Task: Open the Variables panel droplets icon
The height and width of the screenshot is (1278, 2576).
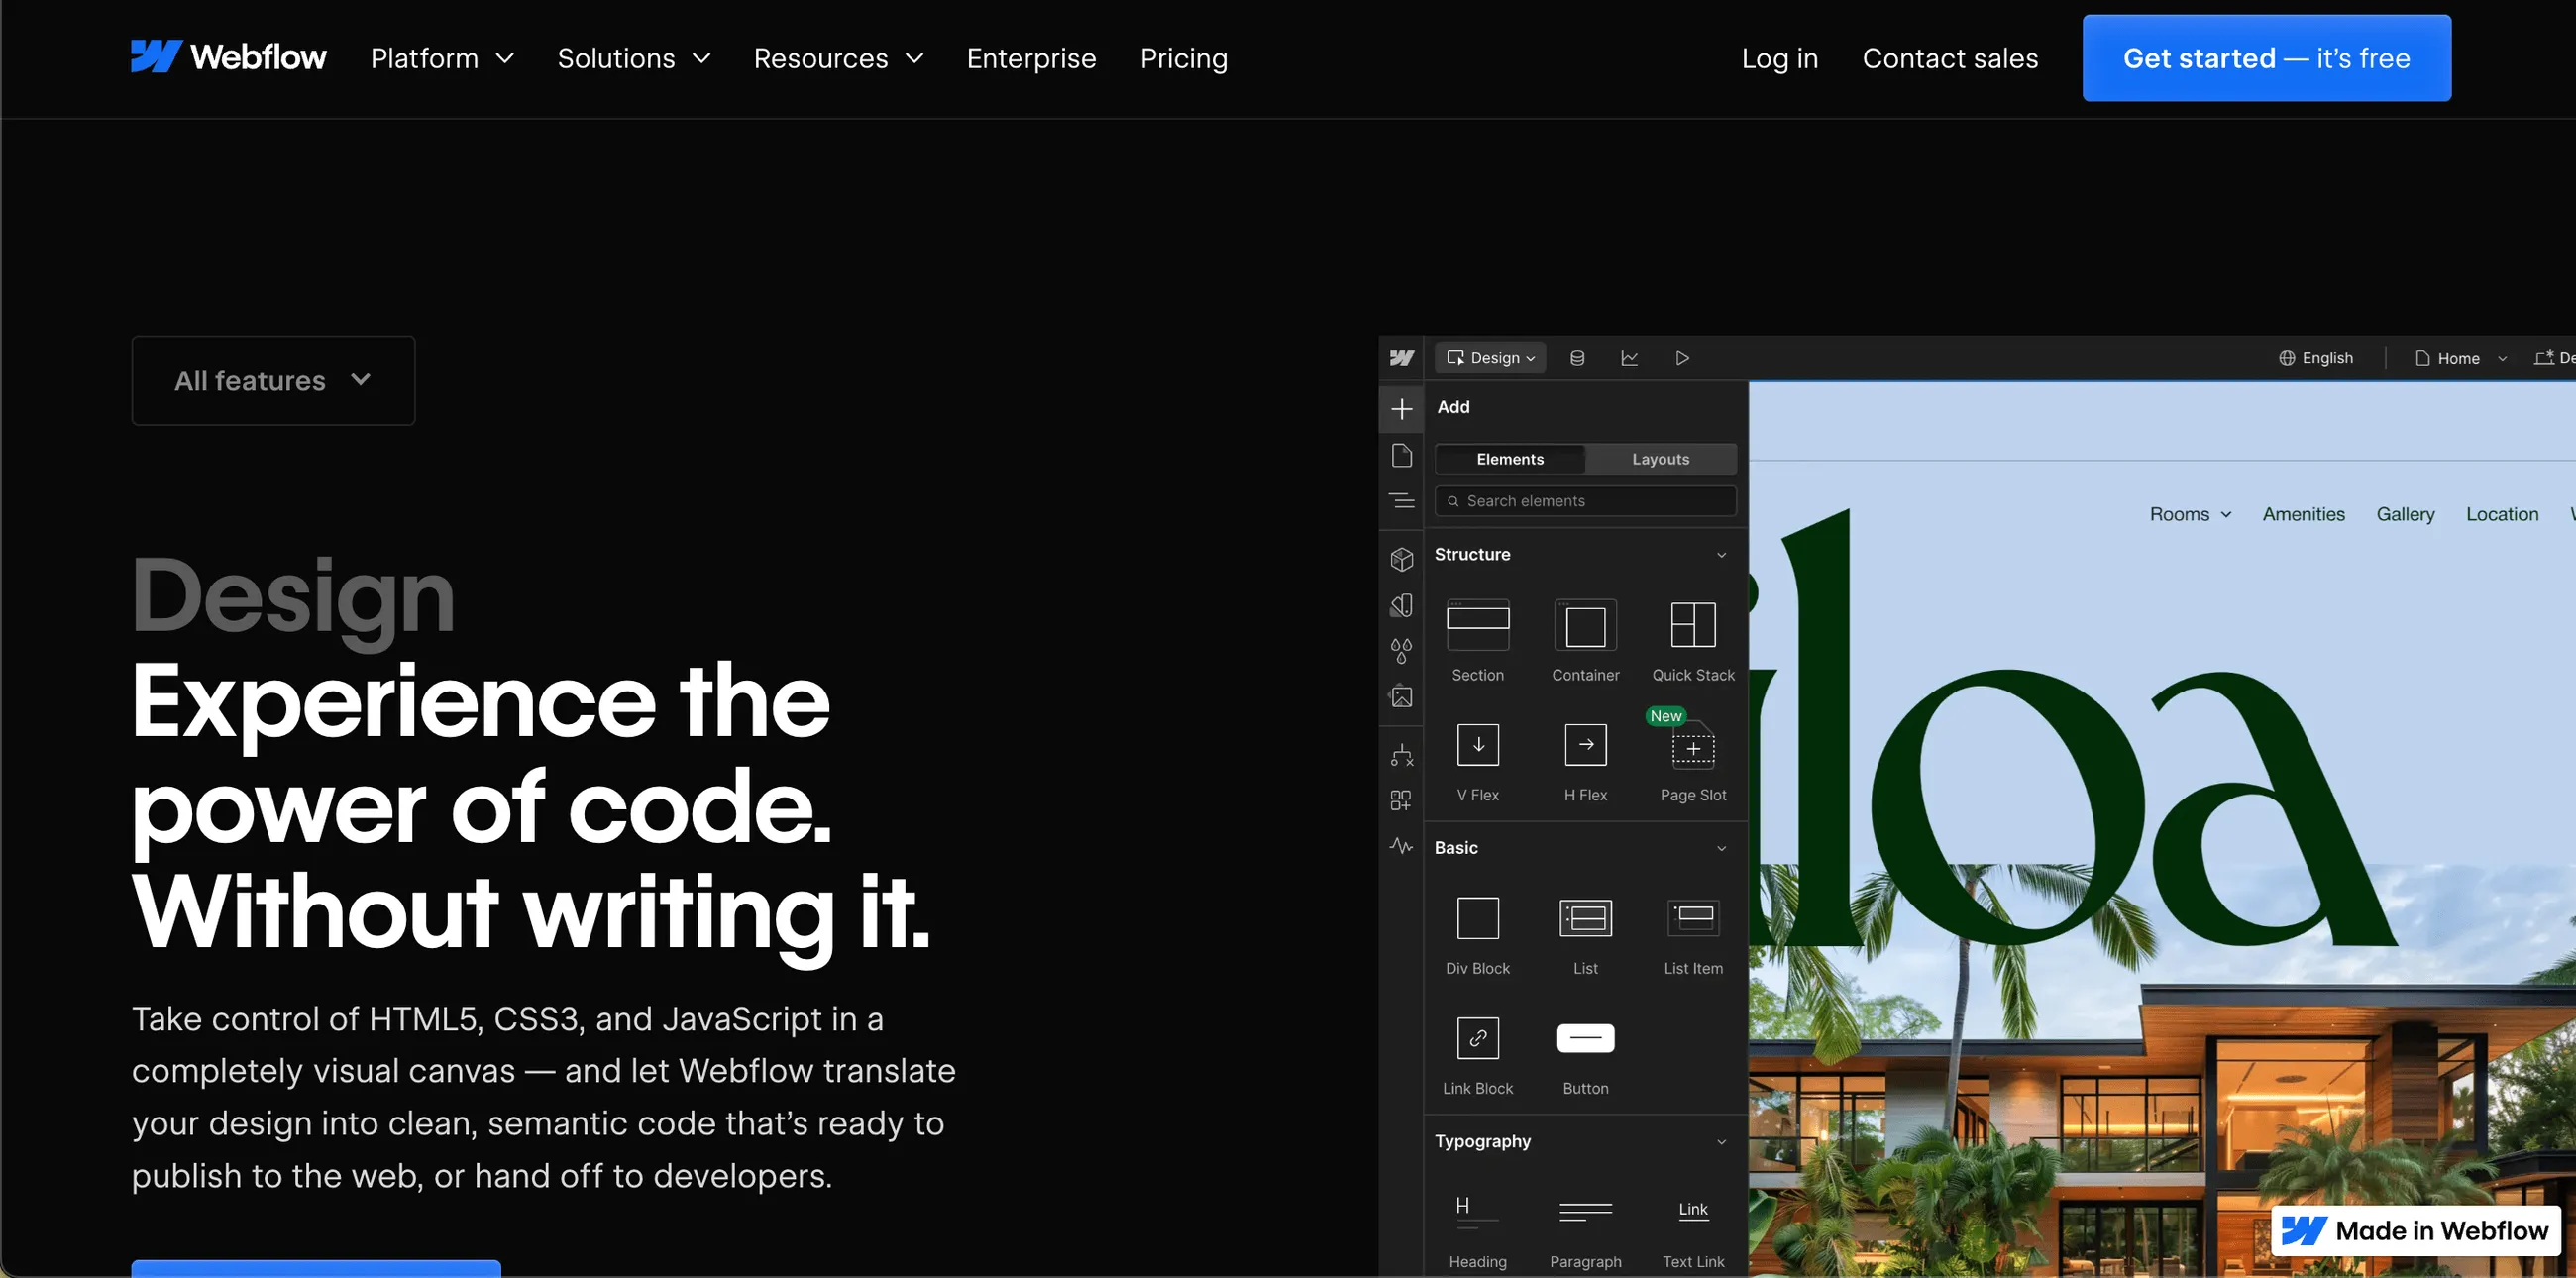Action: pos(1402,649)
